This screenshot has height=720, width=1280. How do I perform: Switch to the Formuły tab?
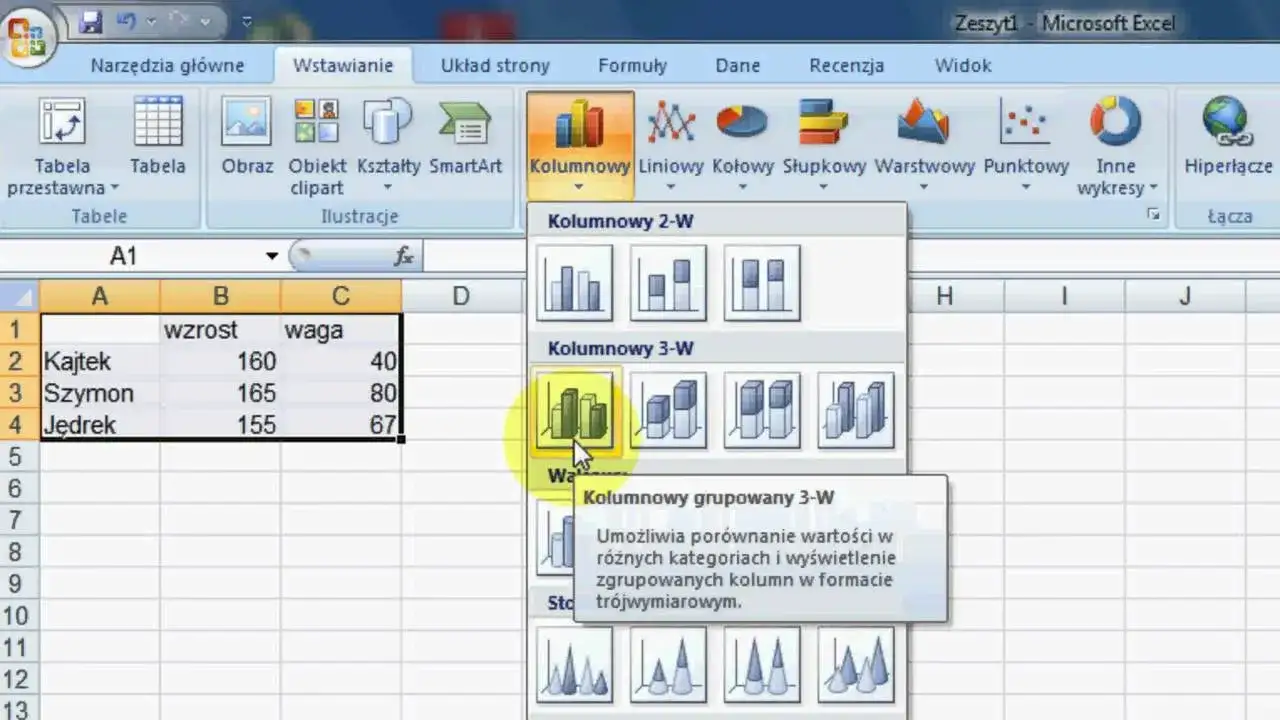632,66
